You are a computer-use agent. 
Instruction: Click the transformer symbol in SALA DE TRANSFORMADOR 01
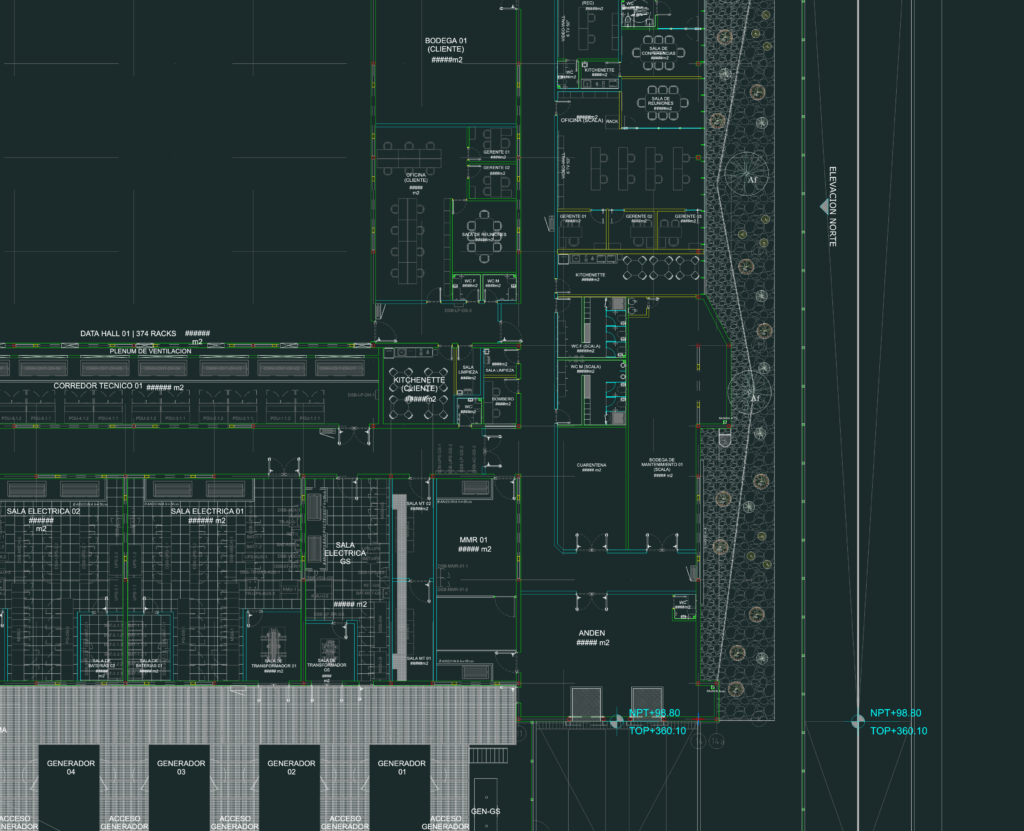point(272,644)
